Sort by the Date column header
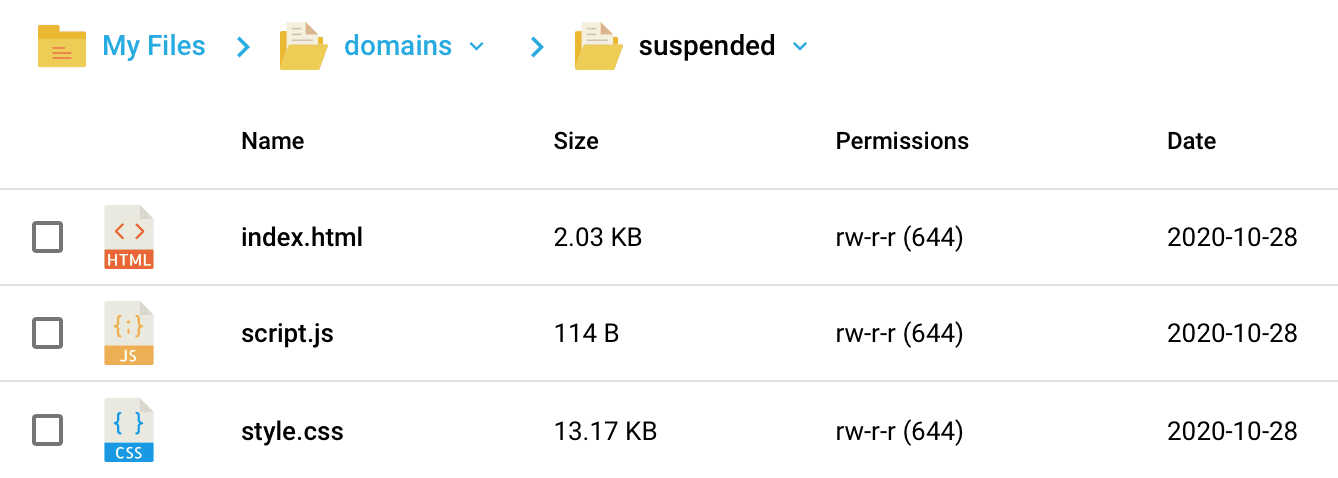This screenshot has width=1338, height=478. point(1191,141)
